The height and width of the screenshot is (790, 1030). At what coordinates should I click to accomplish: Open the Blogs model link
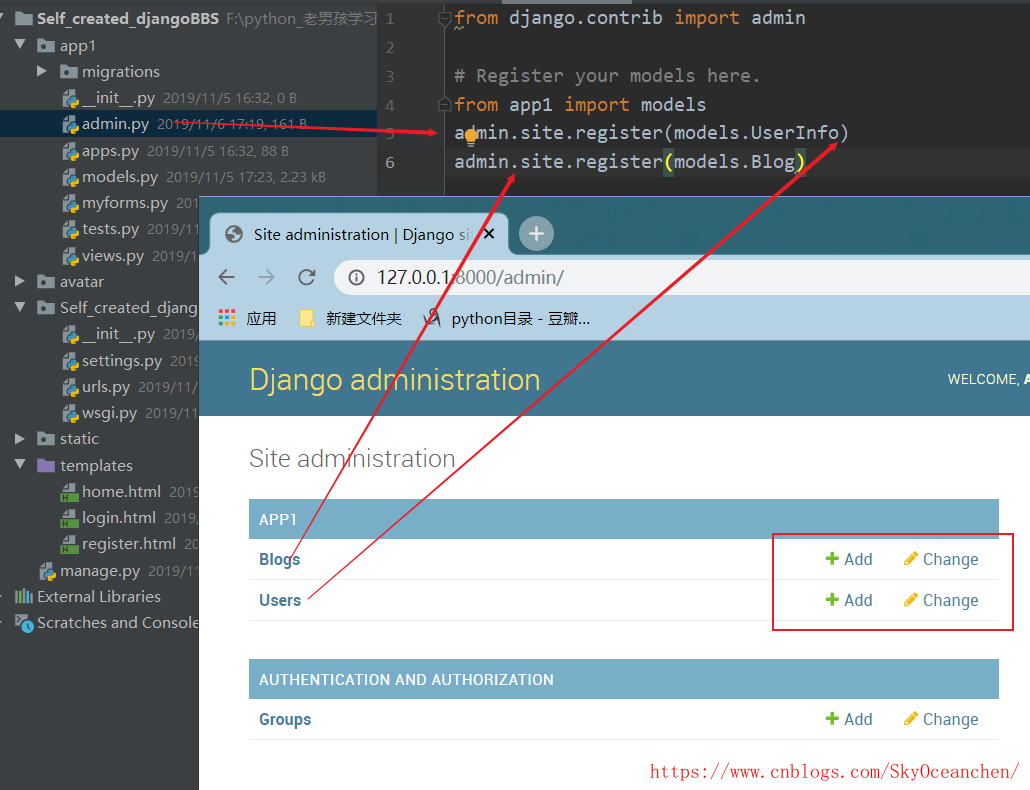point(280,560)
